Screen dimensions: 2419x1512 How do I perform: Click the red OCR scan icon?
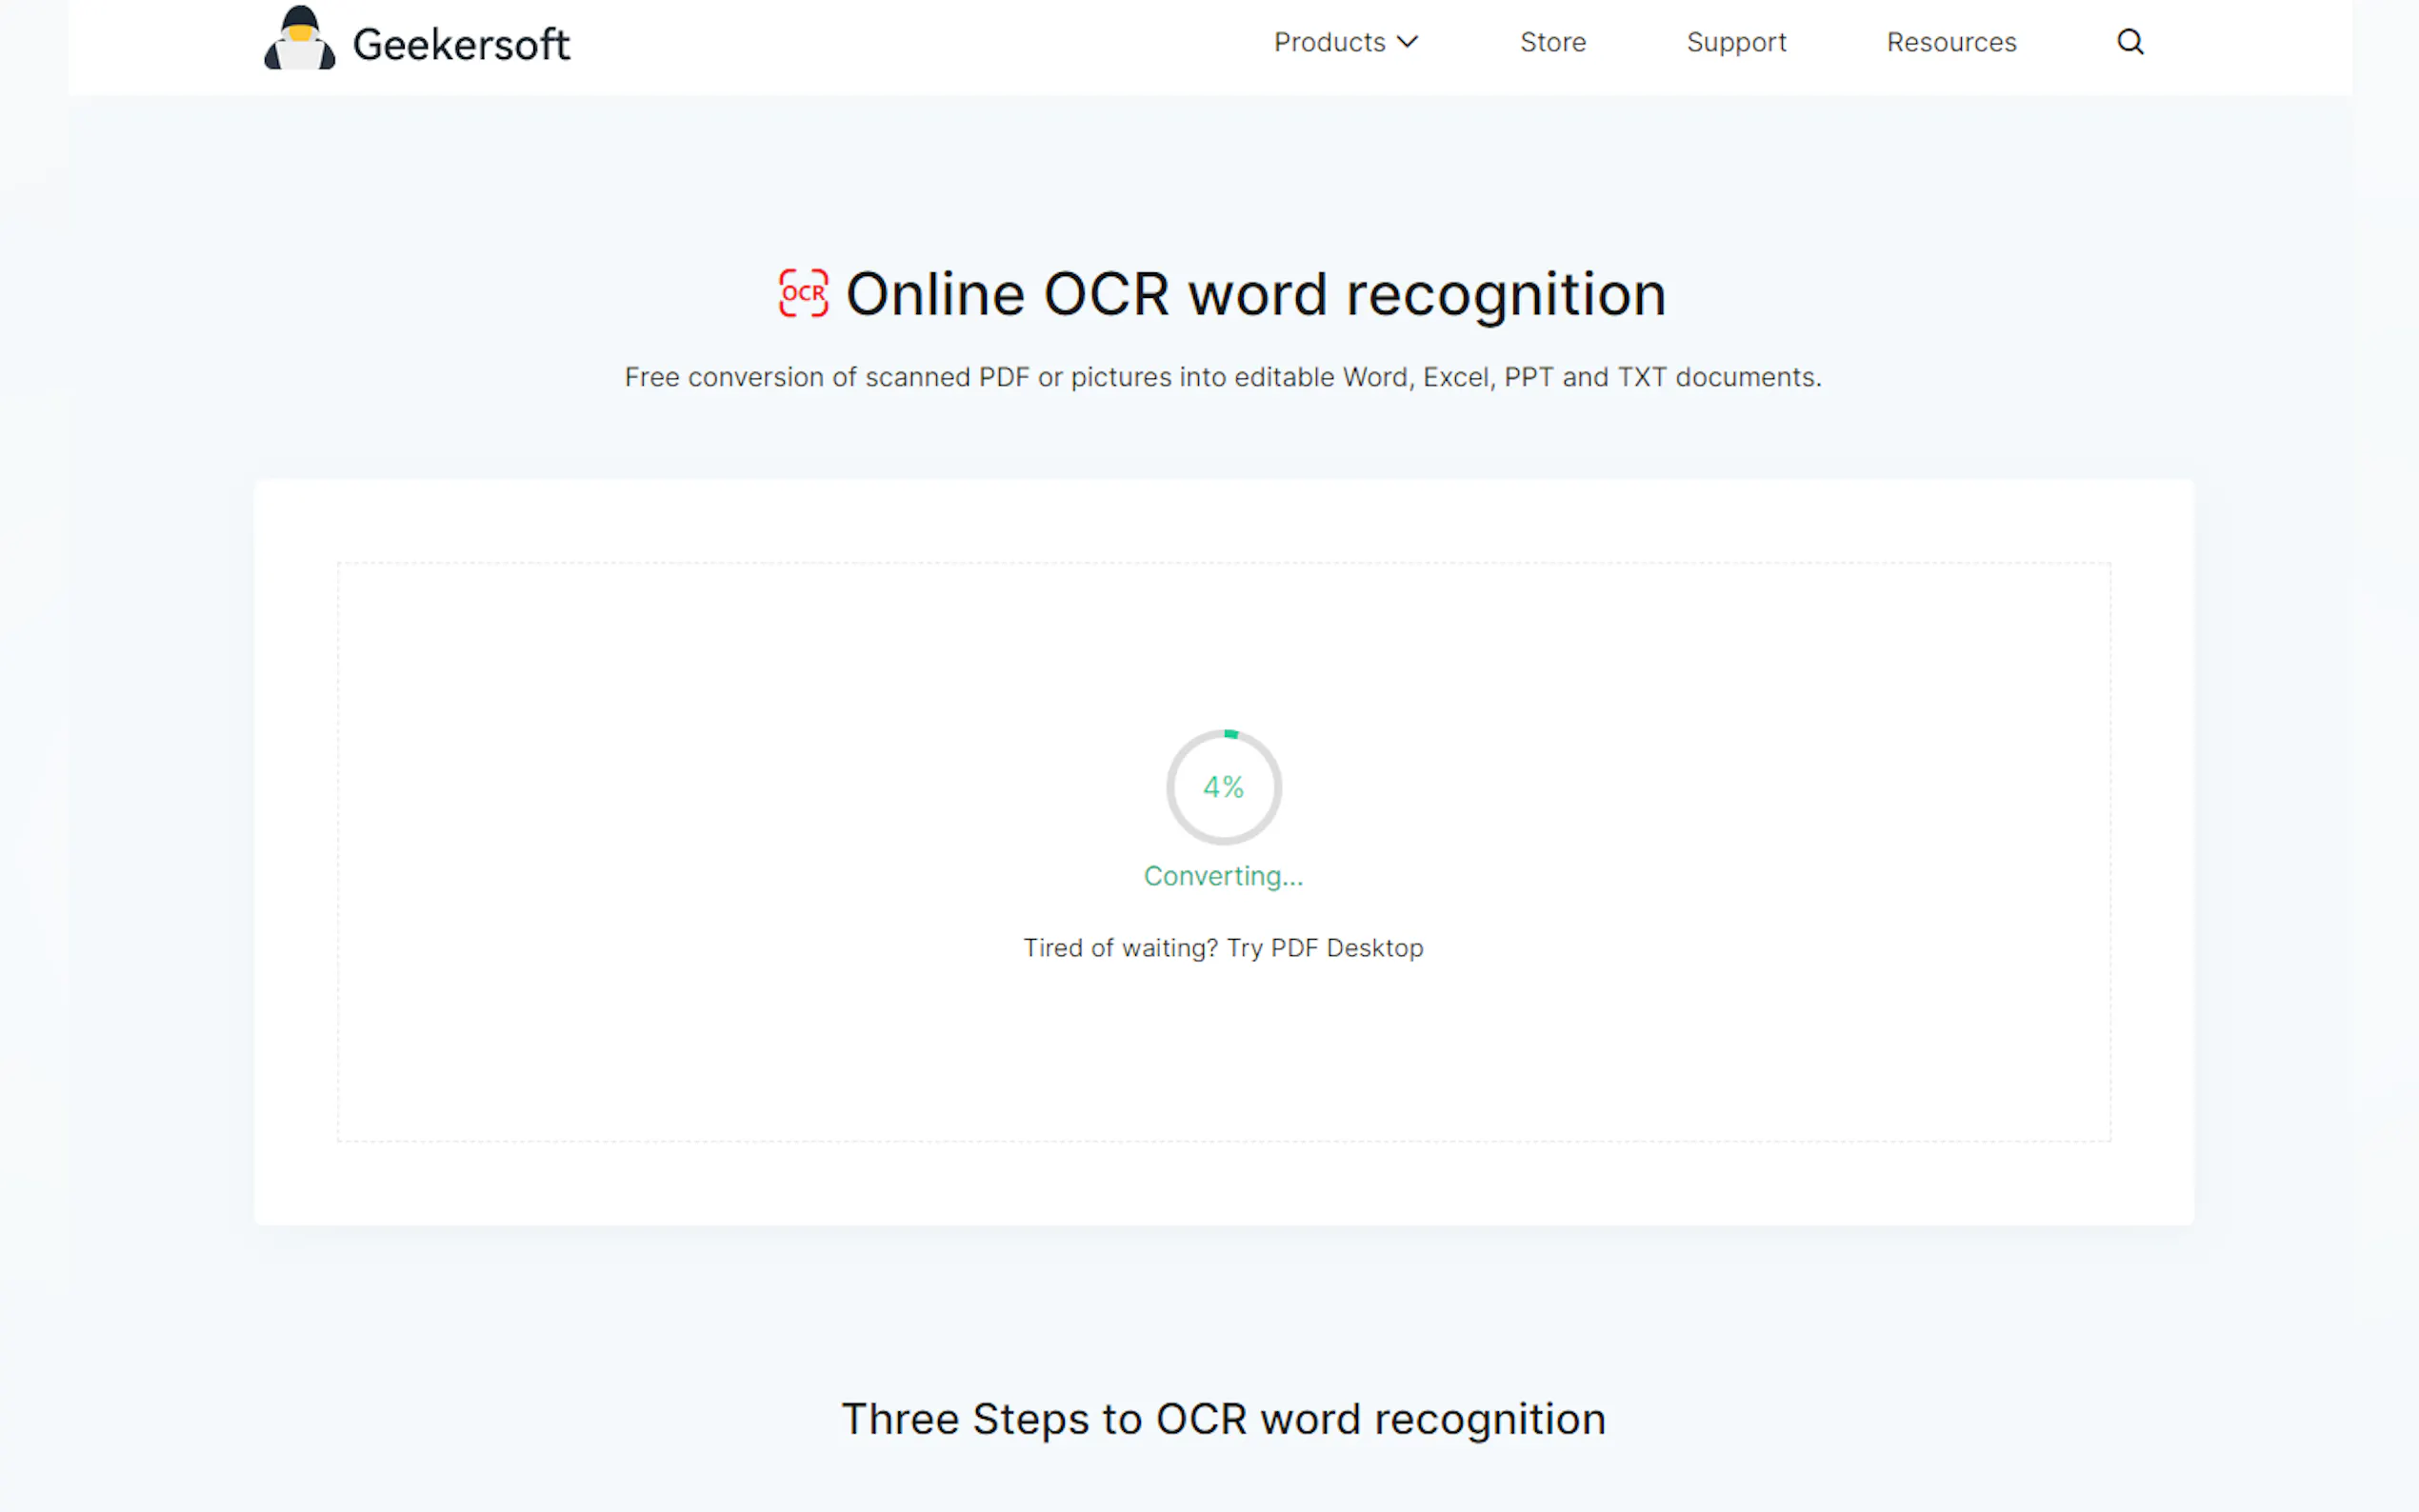(803, 293)
